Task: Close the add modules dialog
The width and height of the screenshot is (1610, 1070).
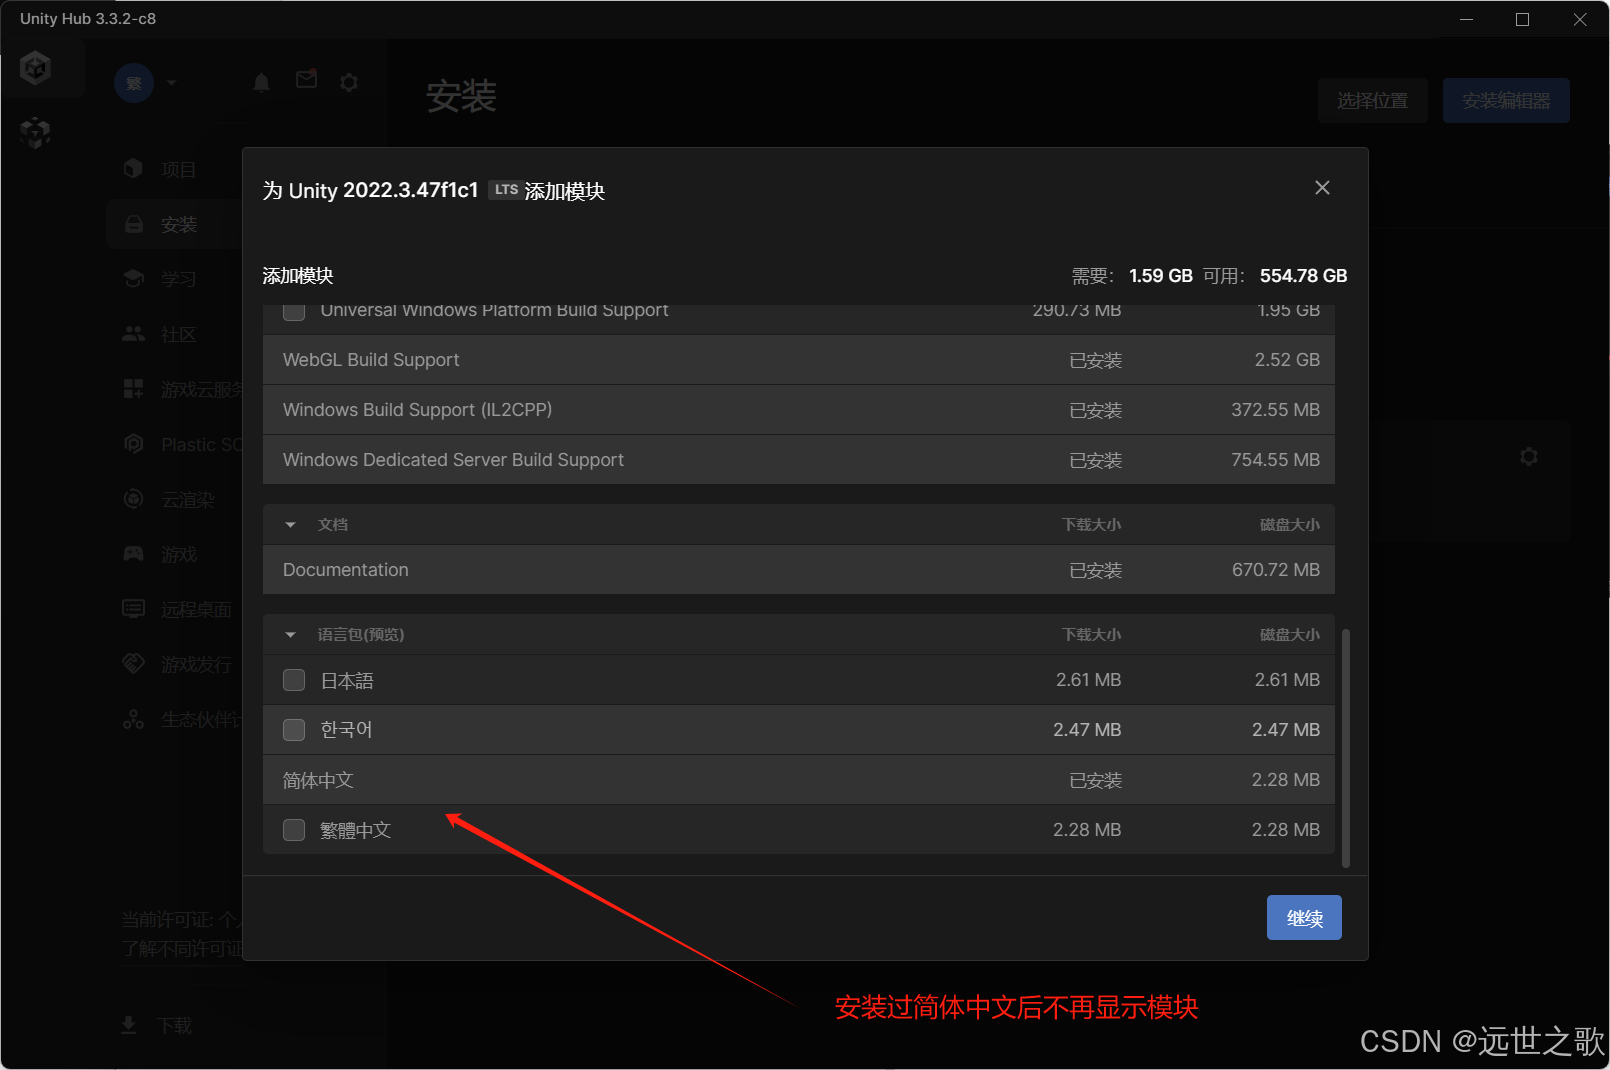Action: click(x=1322, y=188)
